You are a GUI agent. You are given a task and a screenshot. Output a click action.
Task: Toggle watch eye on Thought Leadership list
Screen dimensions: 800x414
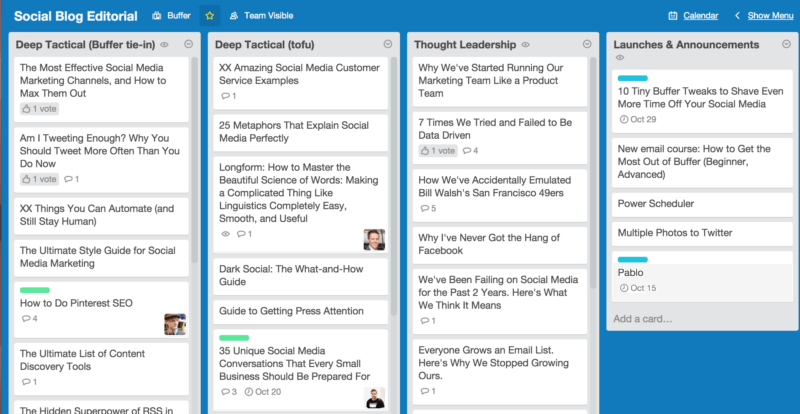[x=526, y=45]
